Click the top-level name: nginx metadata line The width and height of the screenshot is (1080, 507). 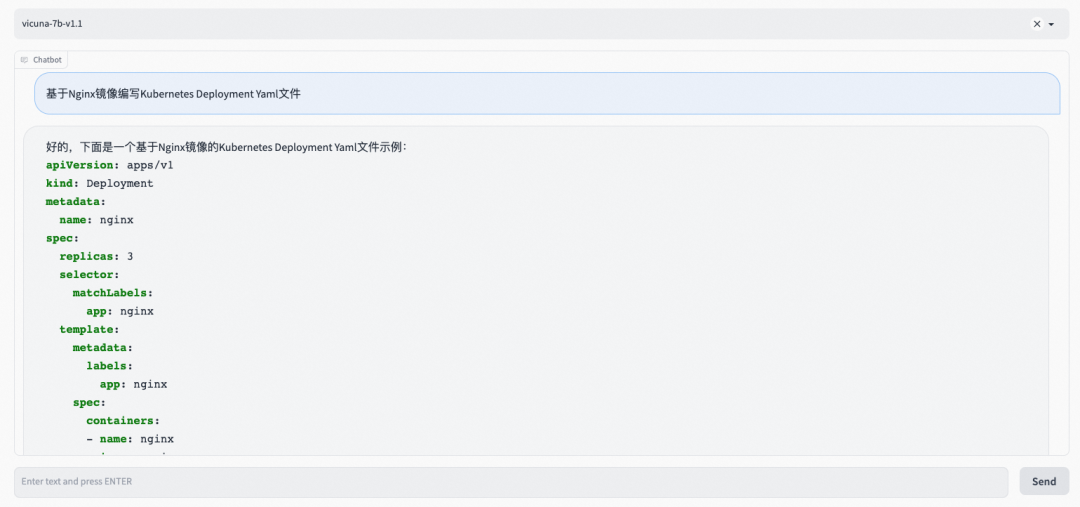tap(96, 220)
